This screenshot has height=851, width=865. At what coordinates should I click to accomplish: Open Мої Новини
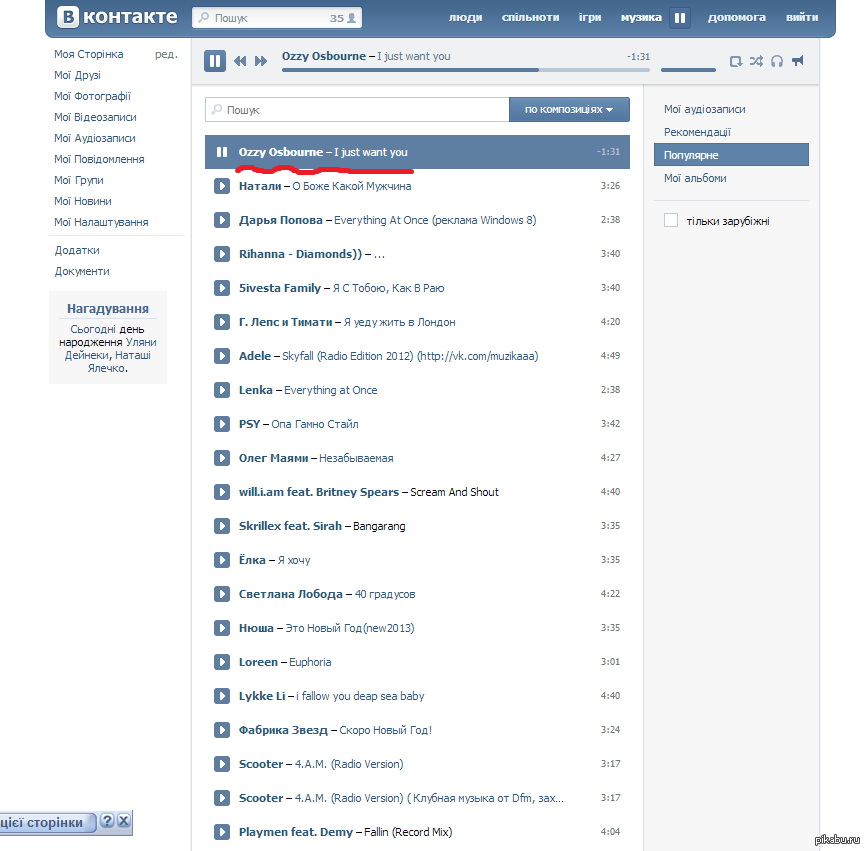pos(83,201)
